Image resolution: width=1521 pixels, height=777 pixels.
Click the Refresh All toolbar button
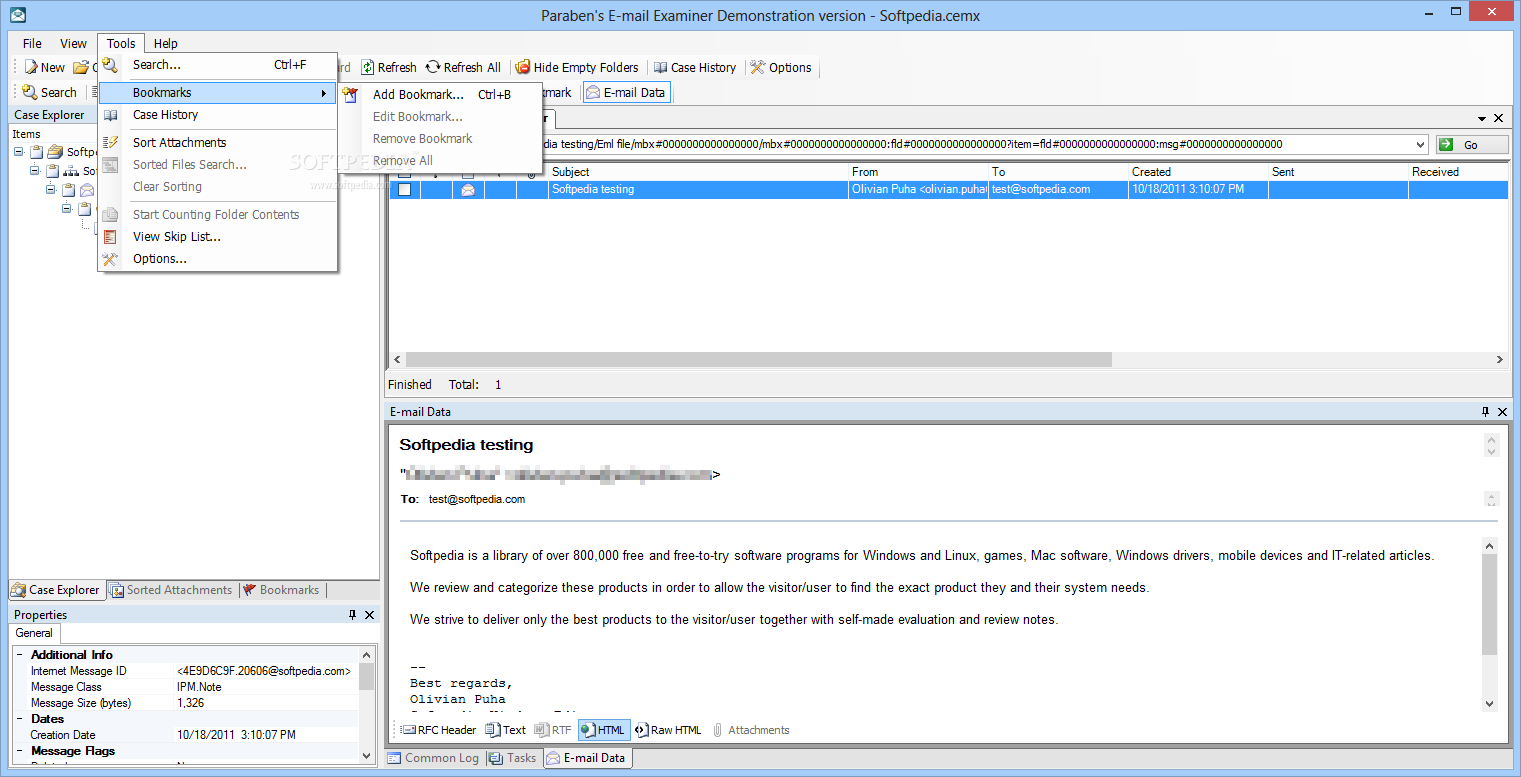point(463,68)
